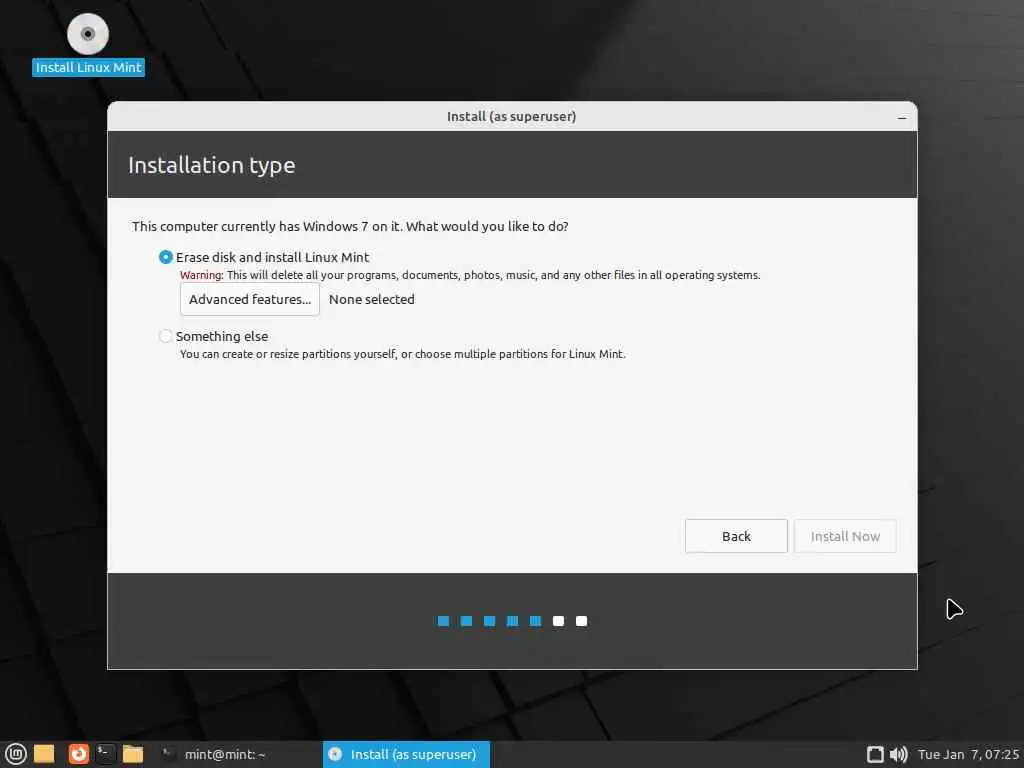Click the Install (as superuser) title bar
1024x768 pixels.
pos(511,116)
